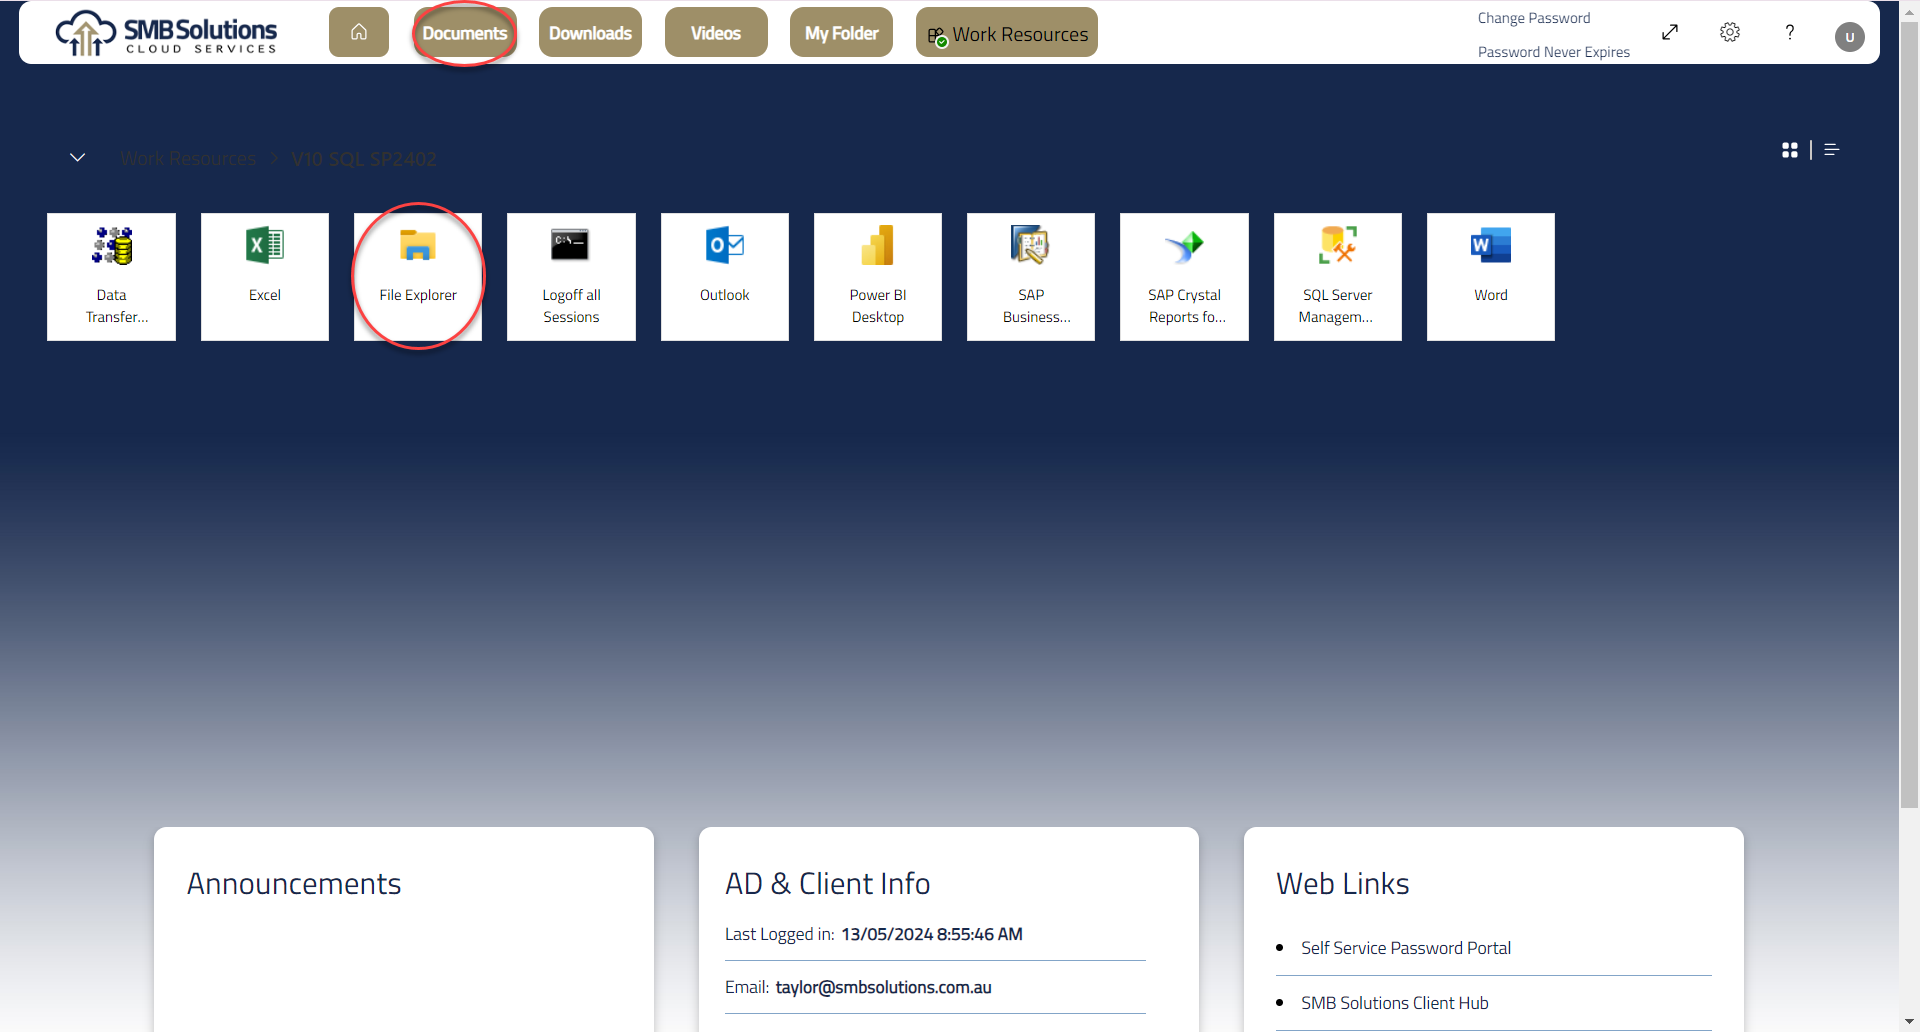Switch to list view icon
This screenshot has height=1032, width=1920.
(x=1832, y=150)
